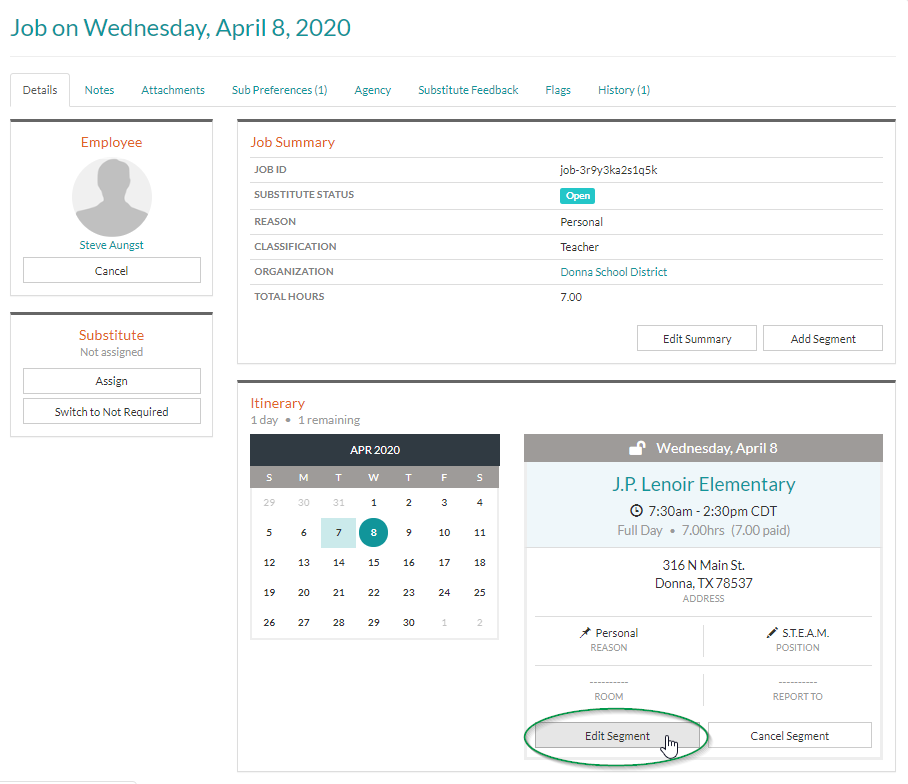The width and height of the screenshot is (908, 784).
Task: Open J.P. Lenoir Elementary link
Action: 704,484
